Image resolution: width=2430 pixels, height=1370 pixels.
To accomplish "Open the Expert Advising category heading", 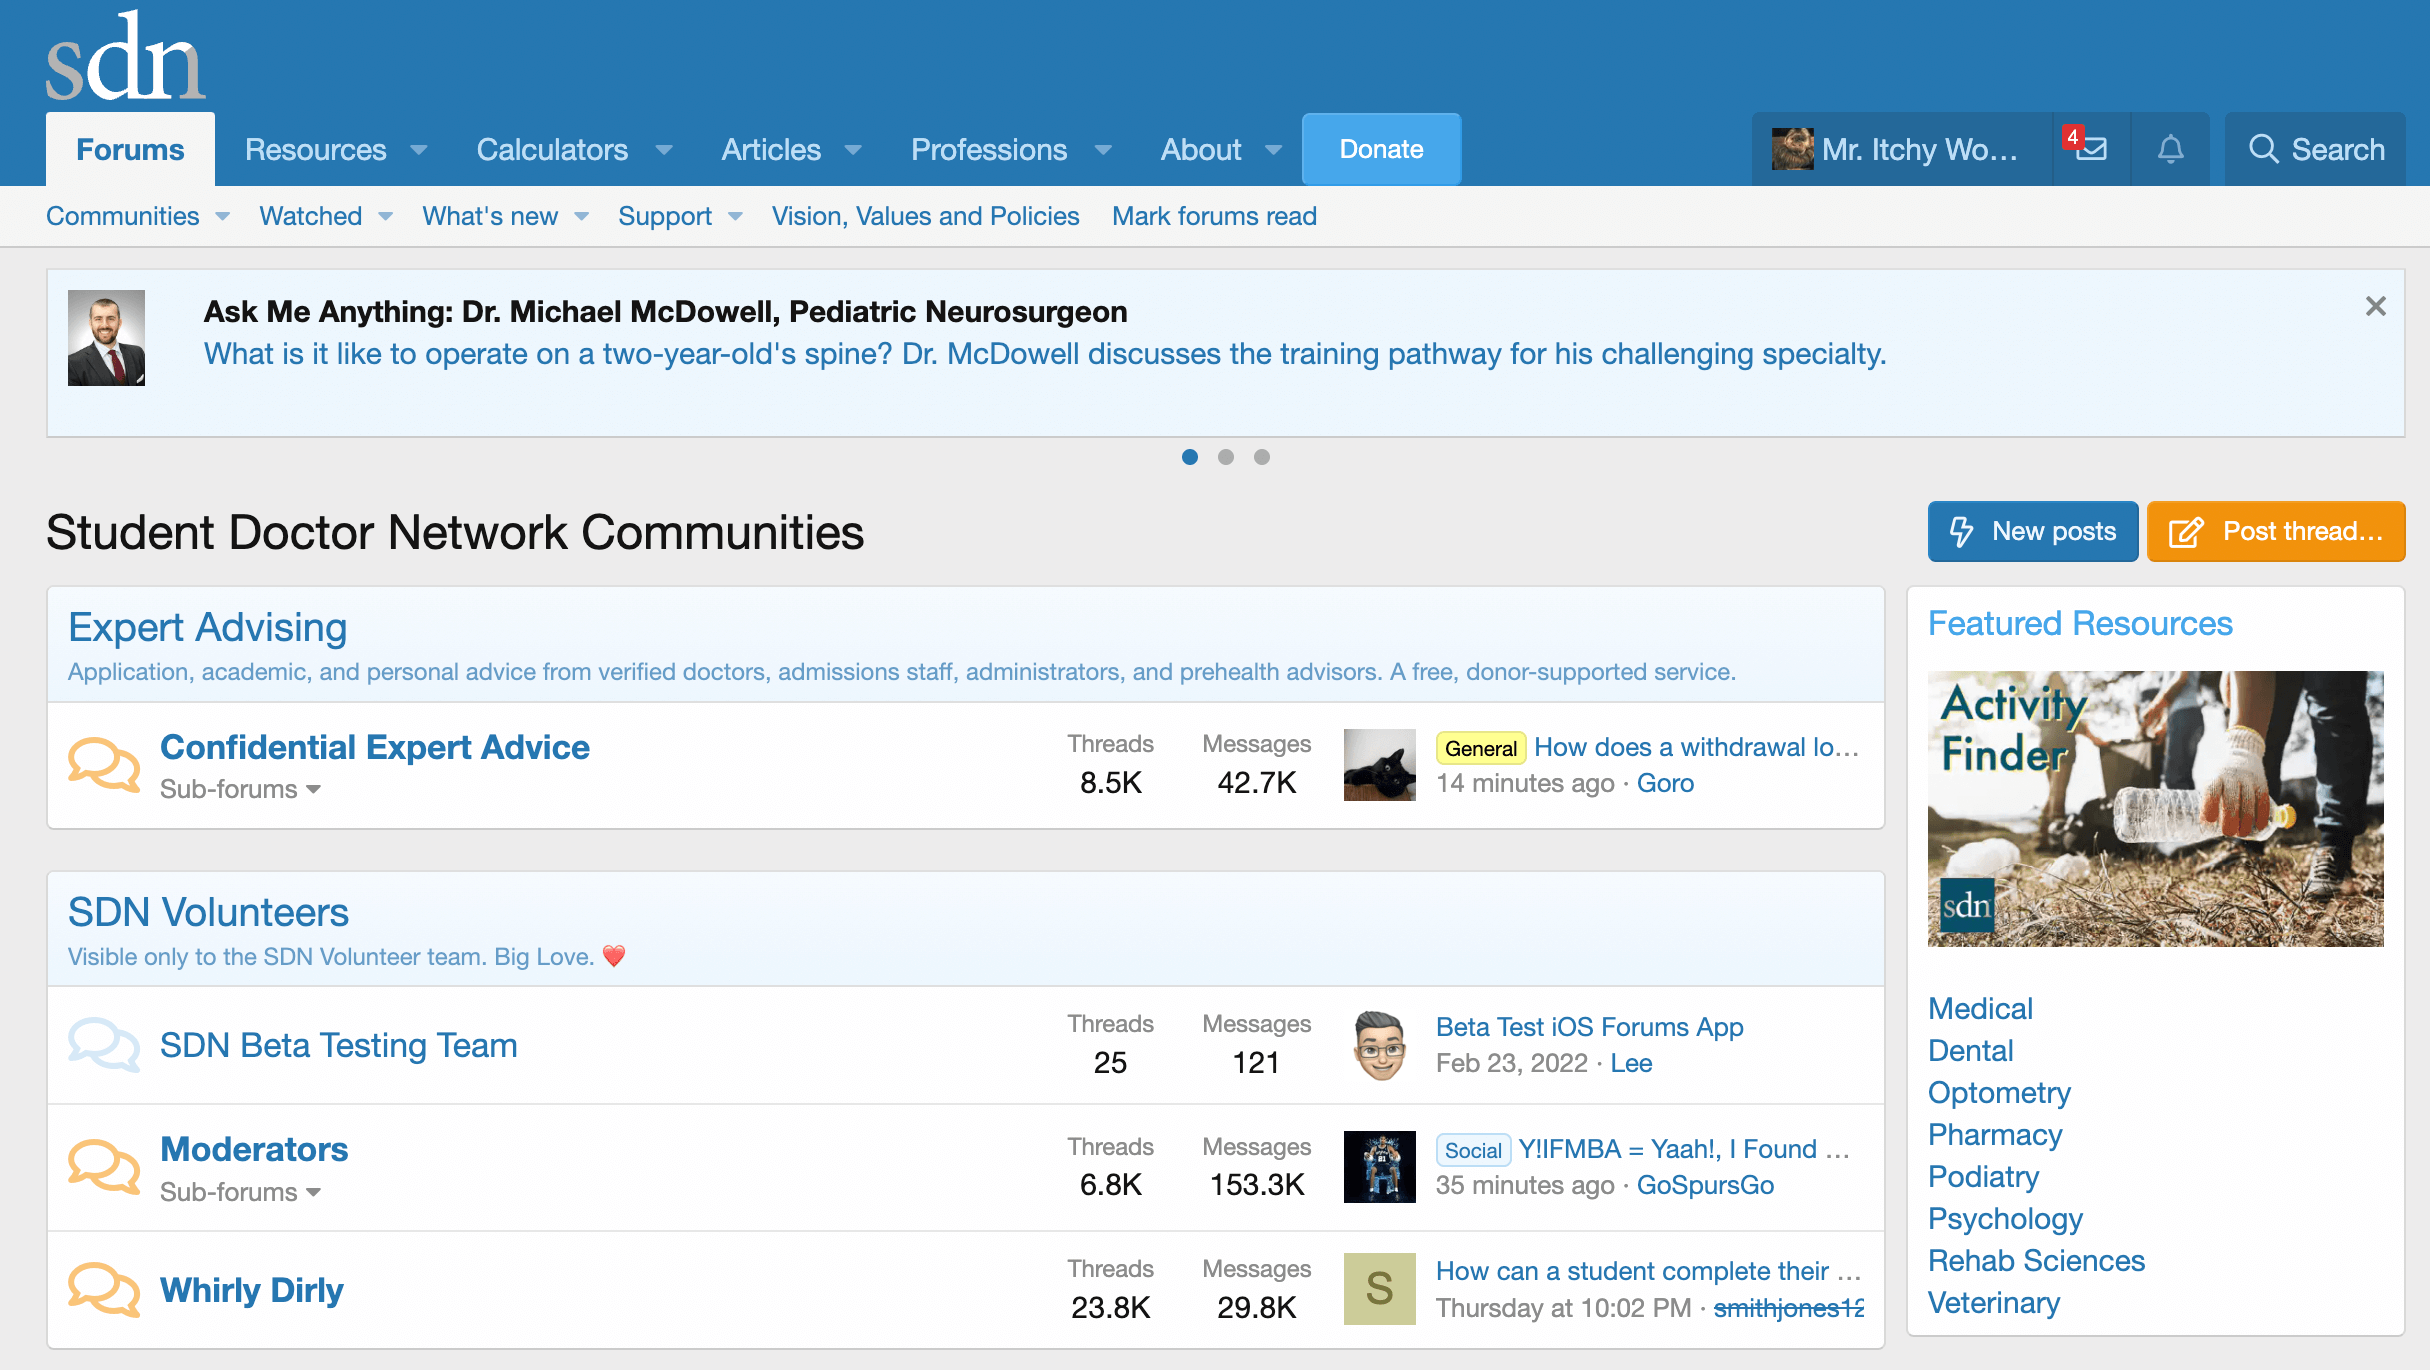I will (x=207, y=627).
